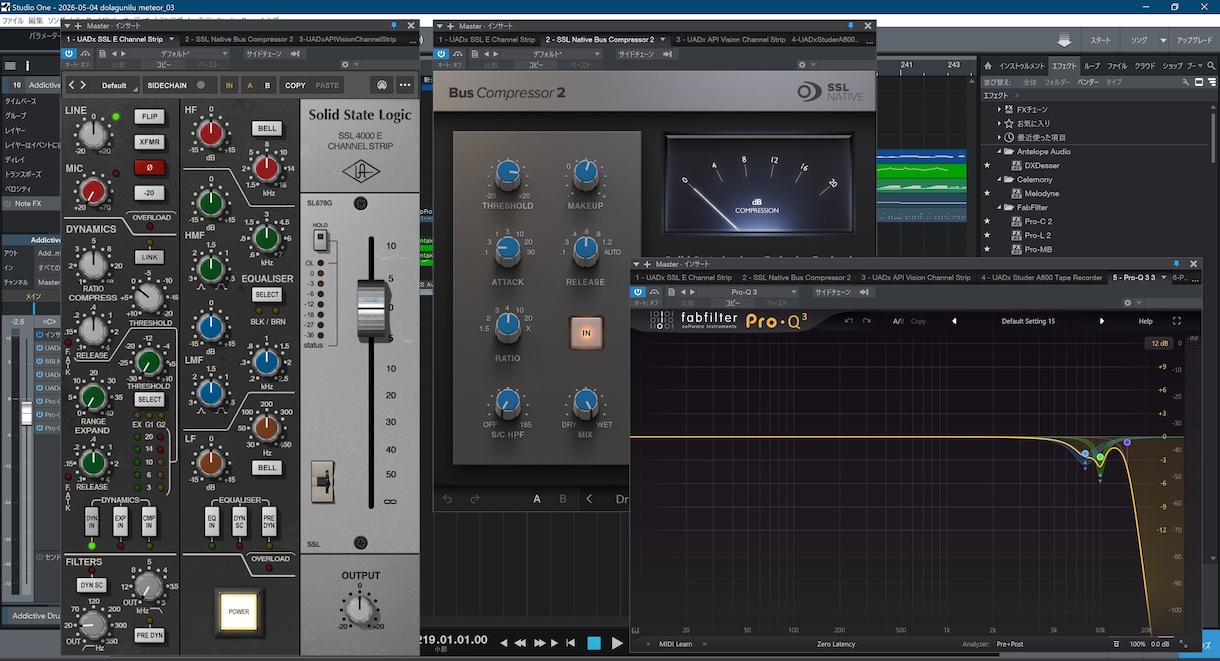Select the Melodyne effect in browser

click(1041, 193)
